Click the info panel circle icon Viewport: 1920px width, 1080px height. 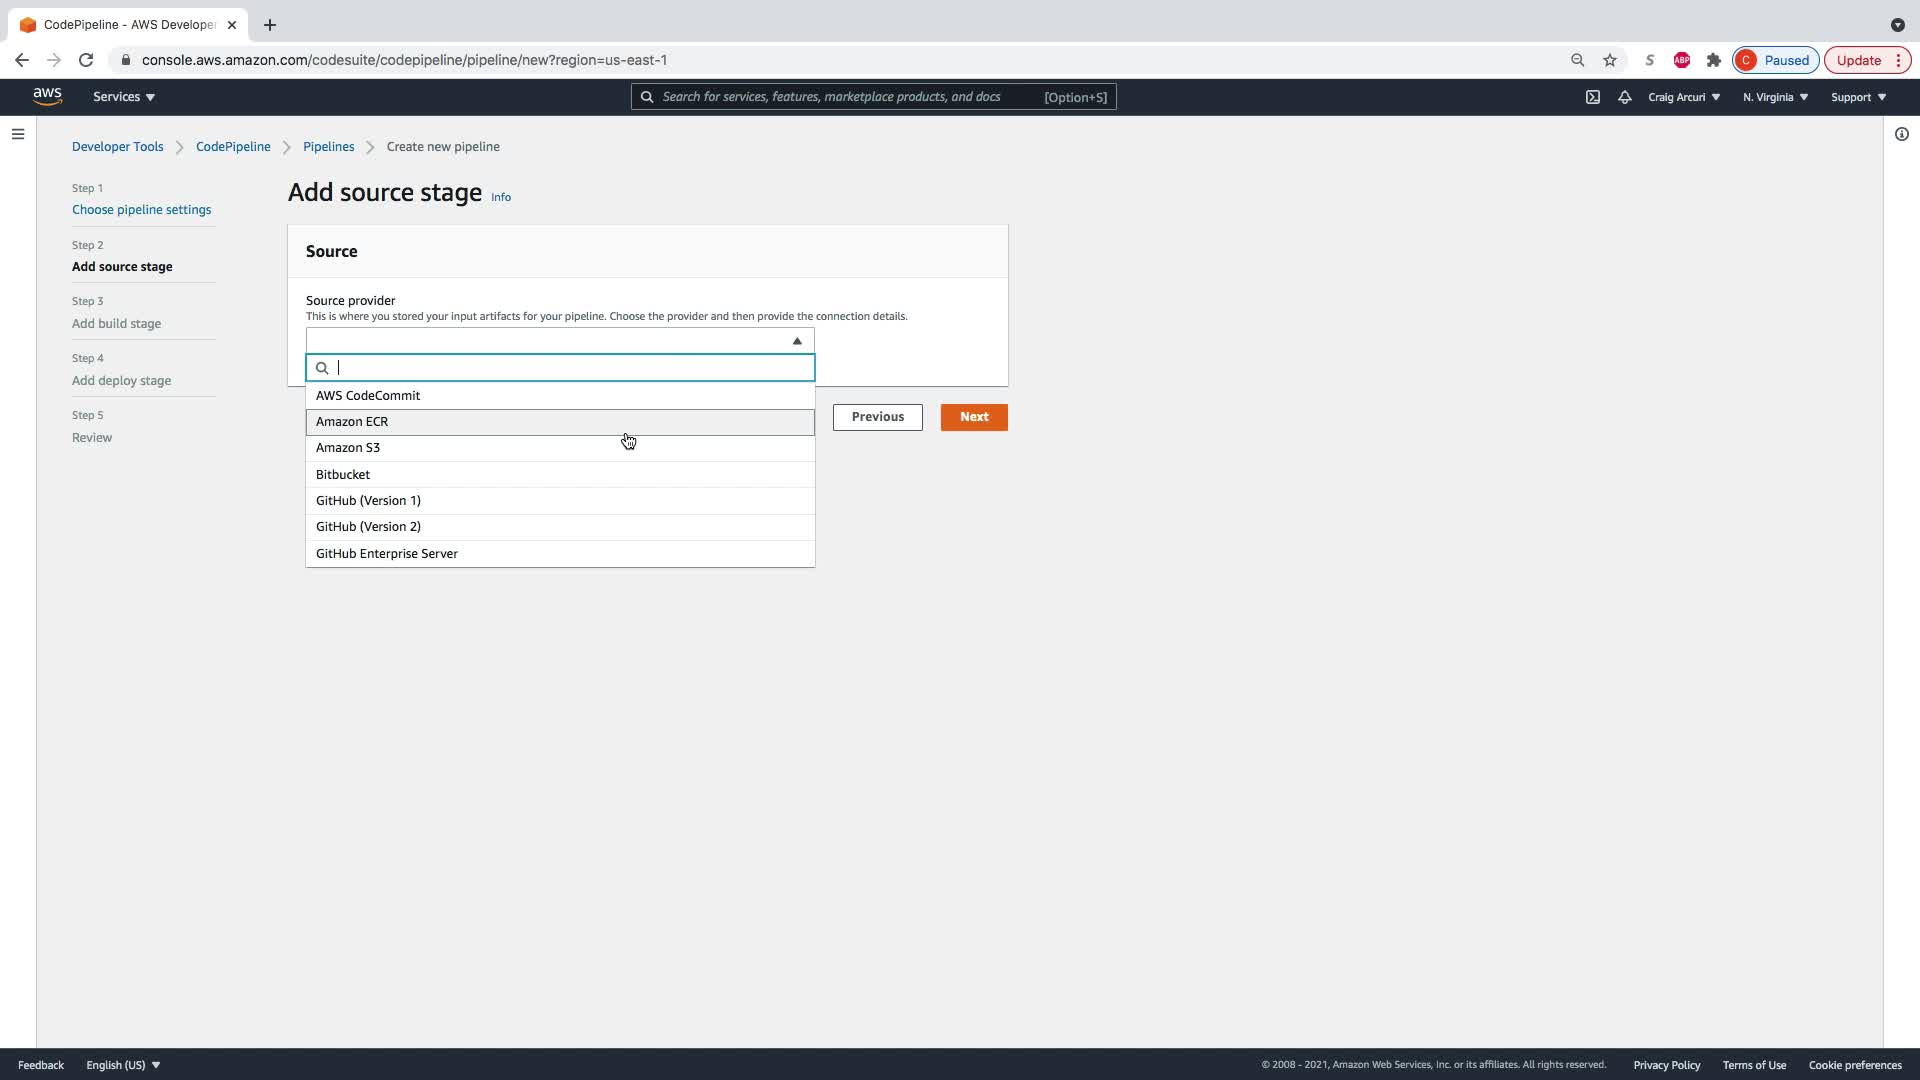coord(1901,134)
